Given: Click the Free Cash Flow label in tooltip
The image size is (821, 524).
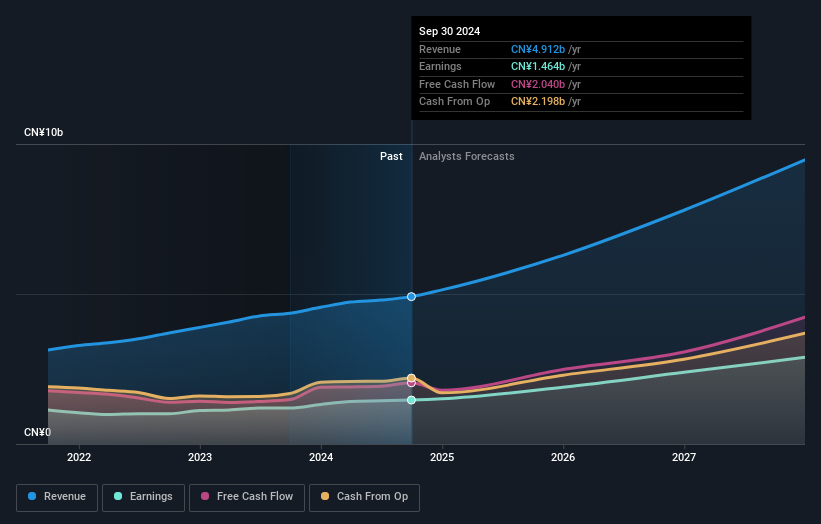Looking at the screenshot, I should point(457,84).
